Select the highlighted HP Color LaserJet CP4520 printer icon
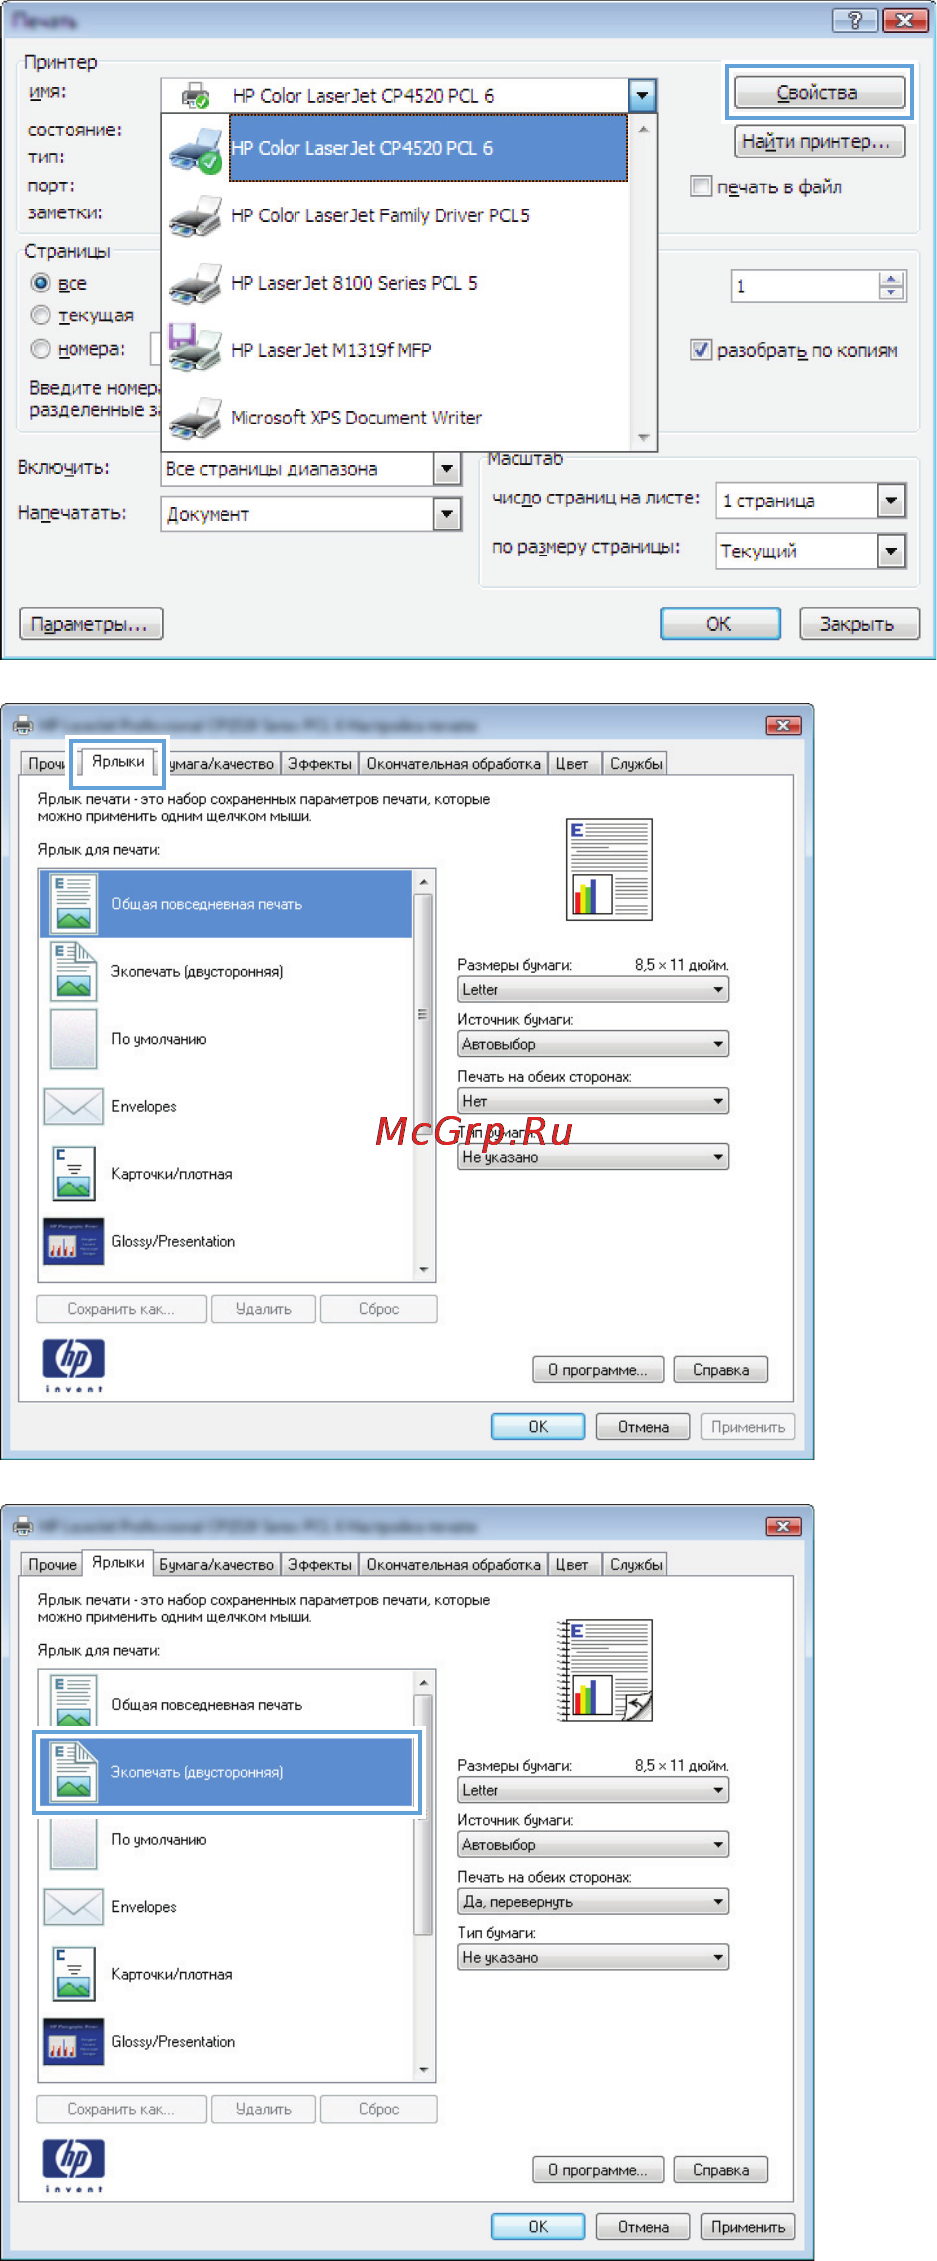This screenshot has width=937, height=2261. 196,150
